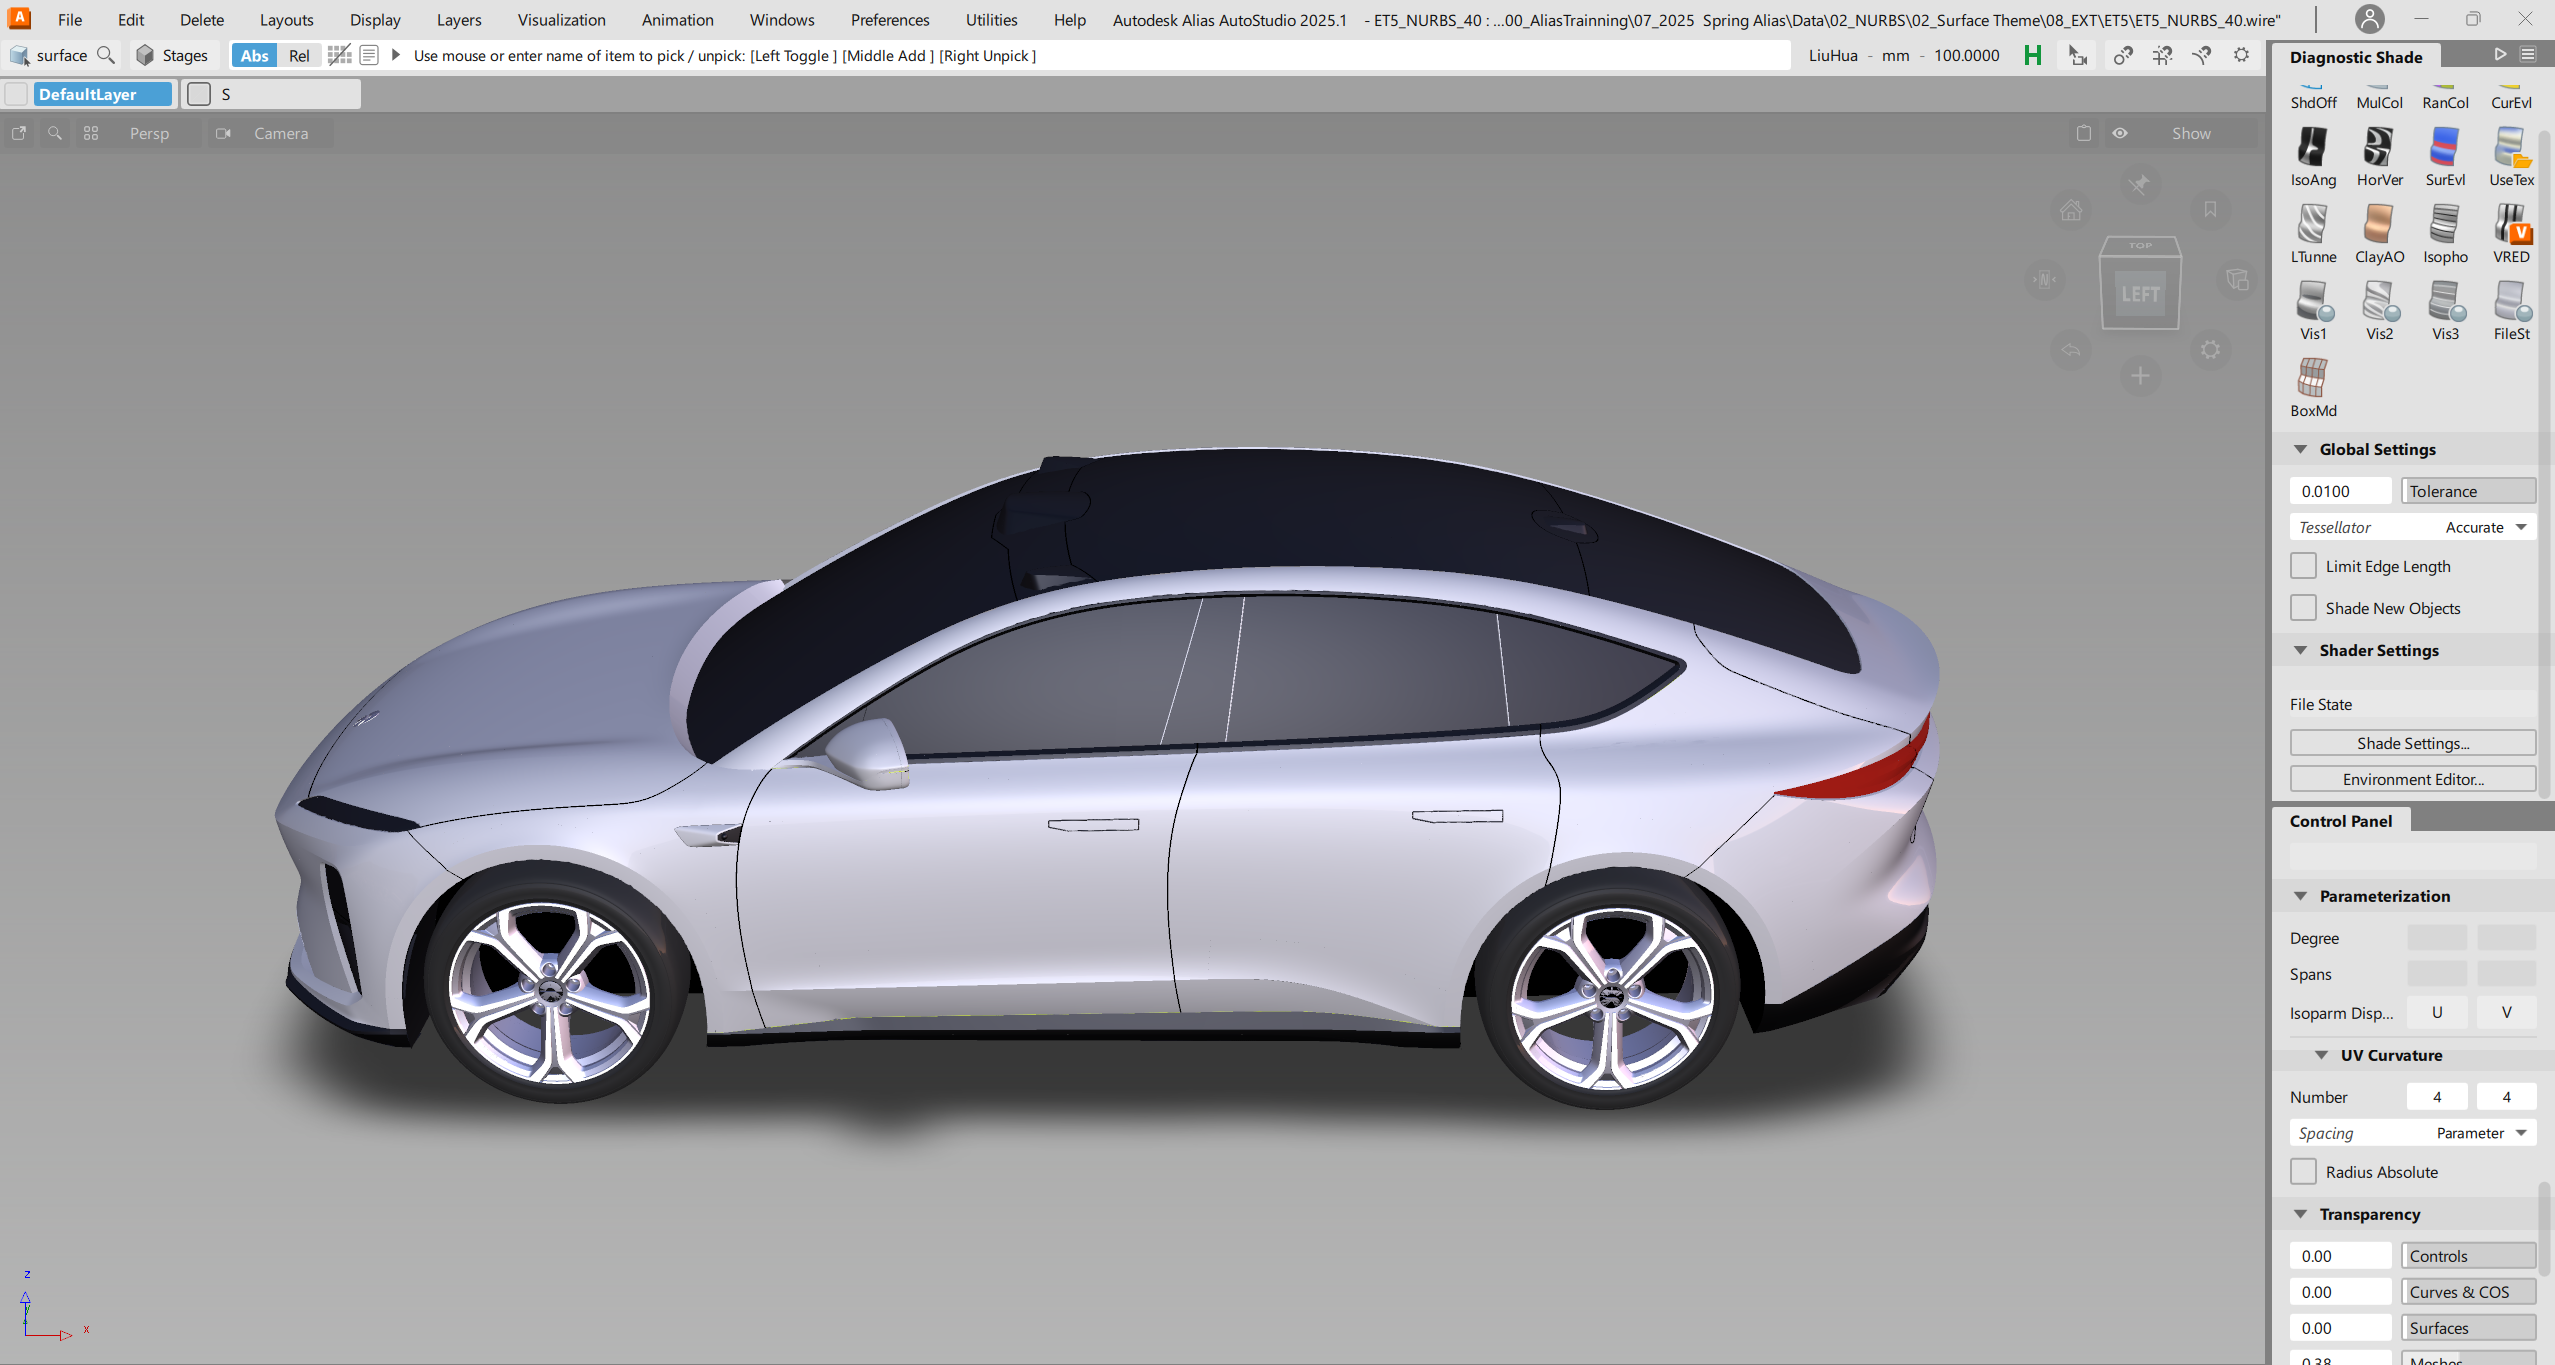Viewport: 2555px width, 1365px height.
Task: Toggle the Radius Absolute checkbox
Action: point(2303,1172)
